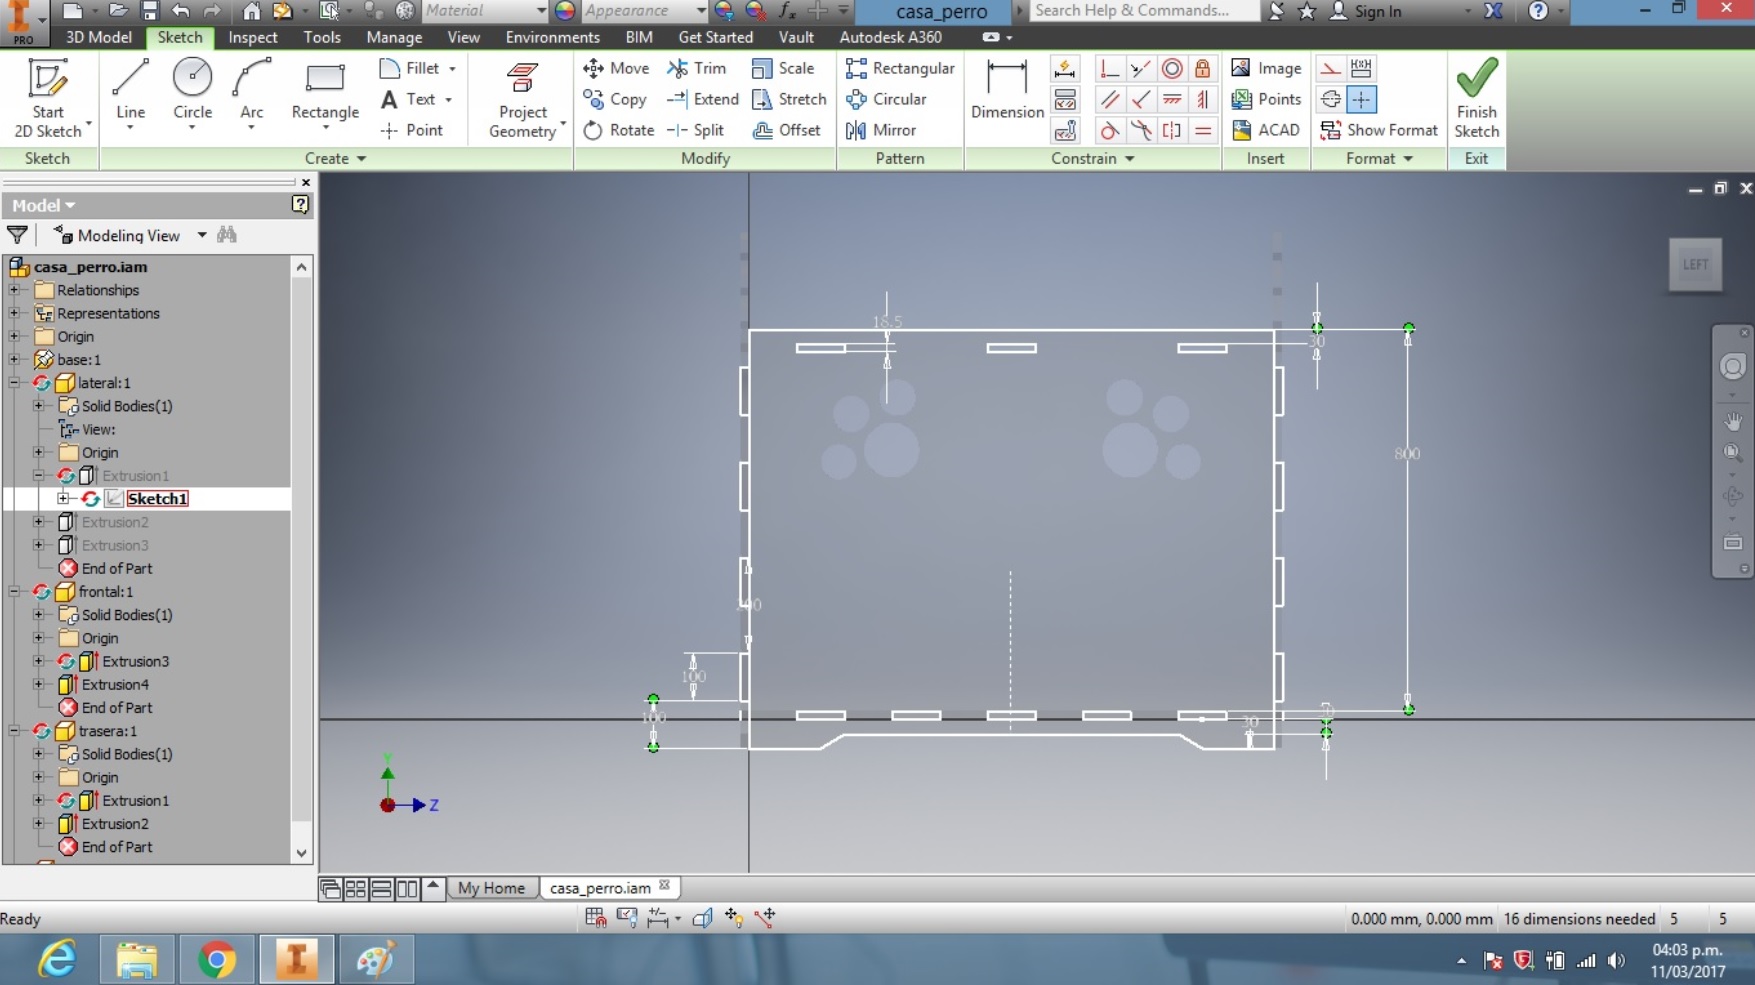Insert an Image into the sketch
Viewport: 1755px width, 985px height.
(x=1266, y=68)
